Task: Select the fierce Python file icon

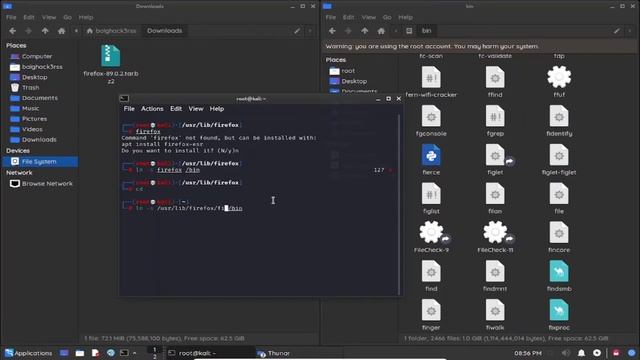Action: tap(431, 155)
